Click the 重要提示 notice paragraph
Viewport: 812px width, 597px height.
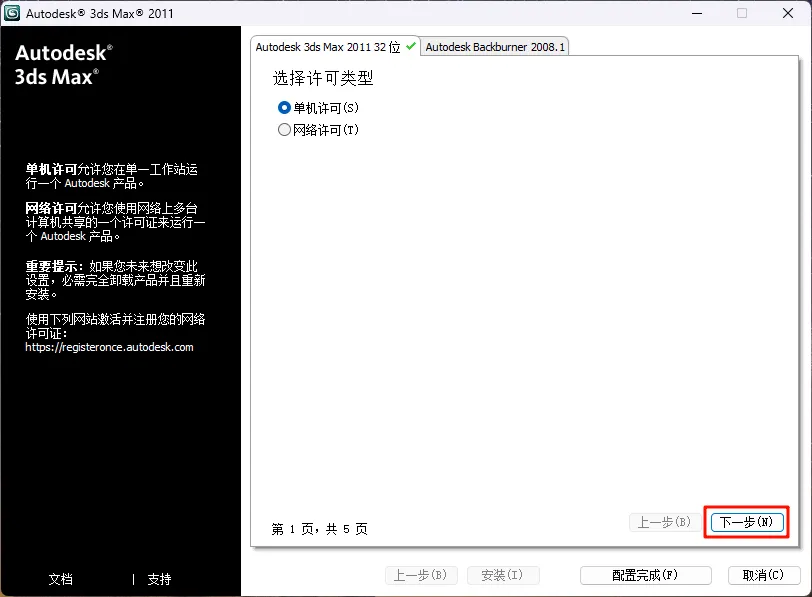(x=115, y=280)
